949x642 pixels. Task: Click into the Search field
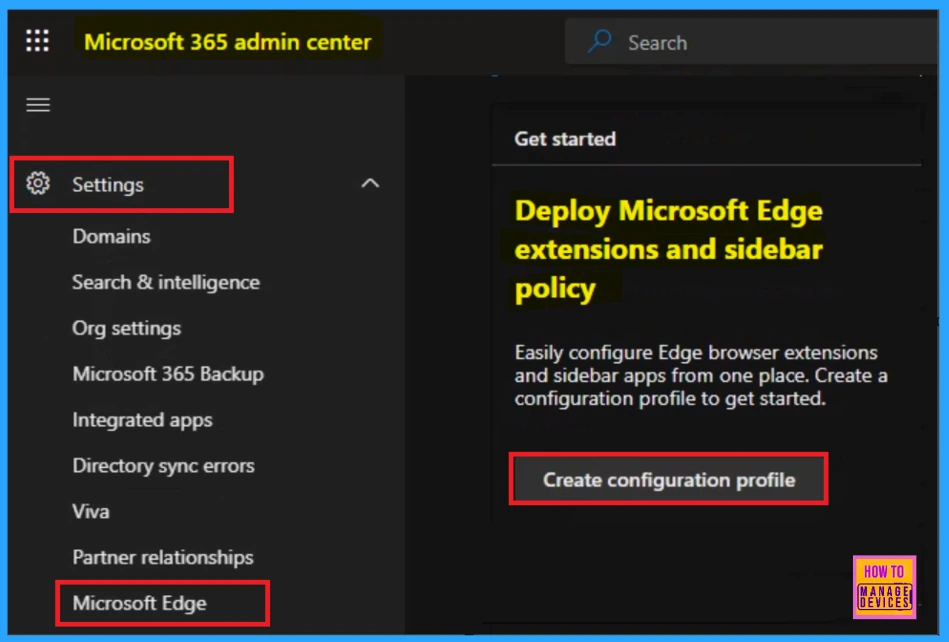[750, 42]
